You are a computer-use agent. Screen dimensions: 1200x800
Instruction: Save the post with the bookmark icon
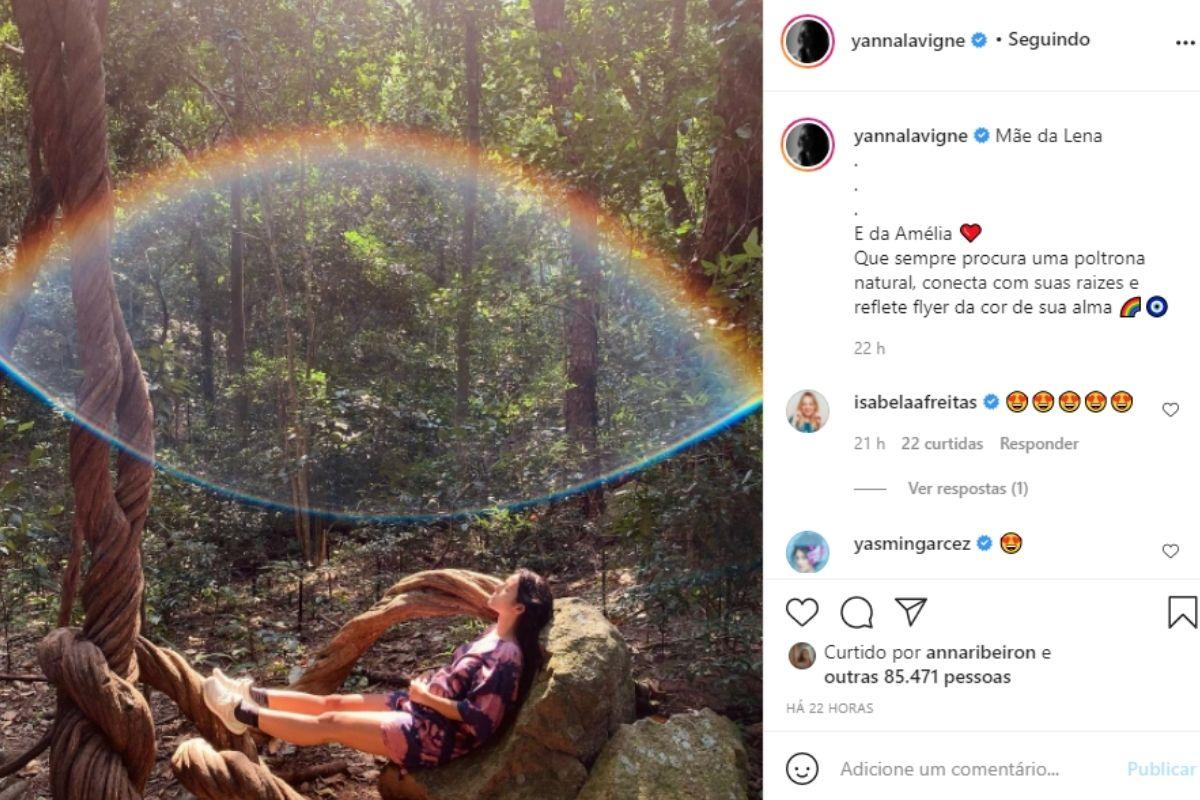click(x=1182, y=612)
